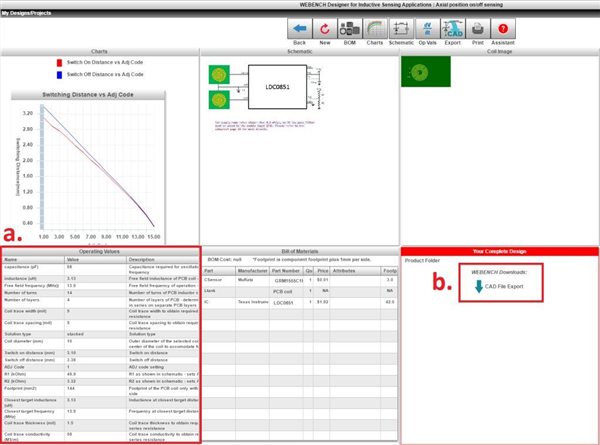Start a new design with New icon
Image resolution: width=600 pixels, height=445 pixels.
pos(325,29)
